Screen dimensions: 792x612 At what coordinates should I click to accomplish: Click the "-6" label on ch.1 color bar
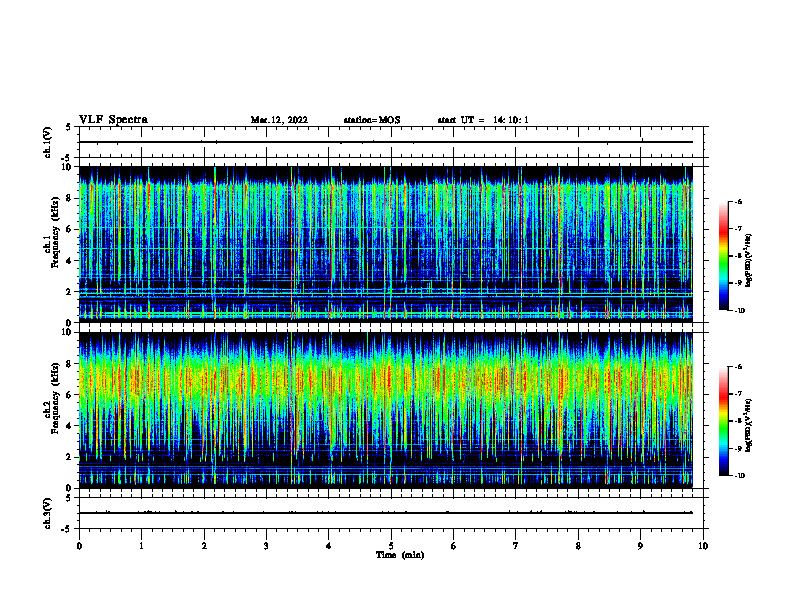pyautogui.click(x=738, y=202)
